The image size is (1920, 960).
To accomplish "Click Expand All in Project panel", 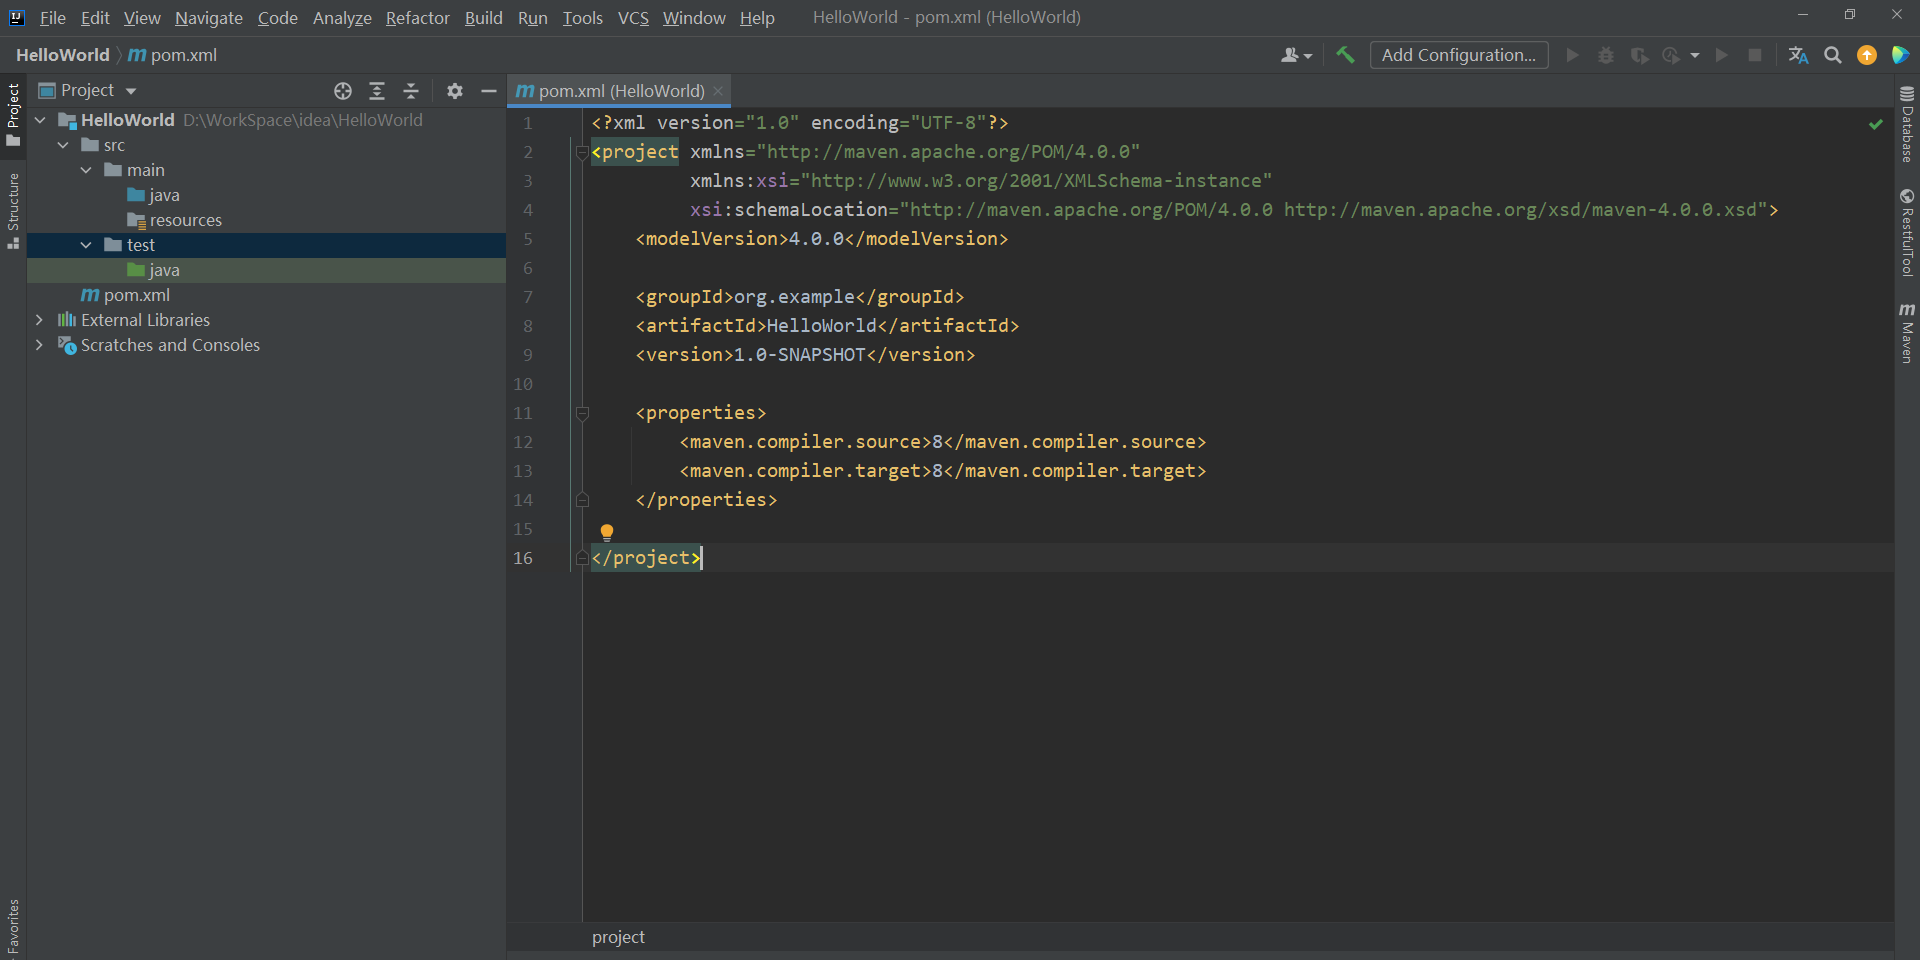I will pyautogui.click(x=377, y=91).
